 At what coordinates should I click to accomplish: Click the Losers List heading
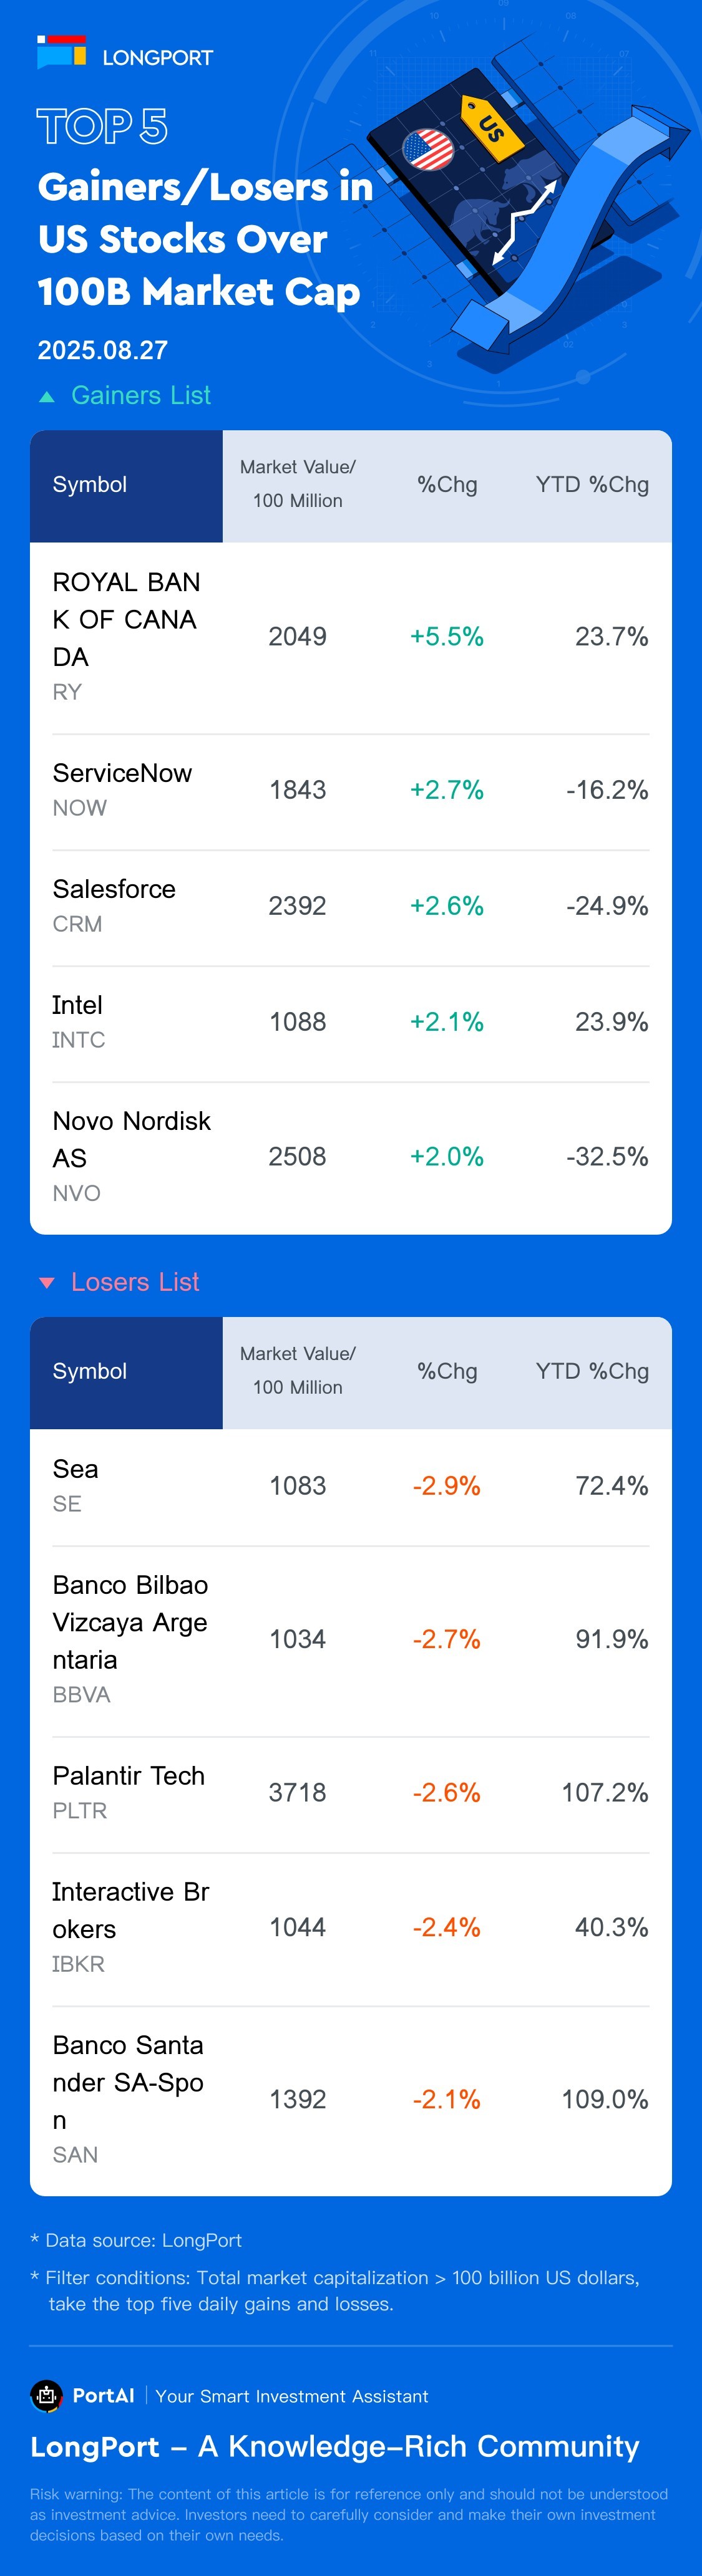click(x=135, y=1282)
